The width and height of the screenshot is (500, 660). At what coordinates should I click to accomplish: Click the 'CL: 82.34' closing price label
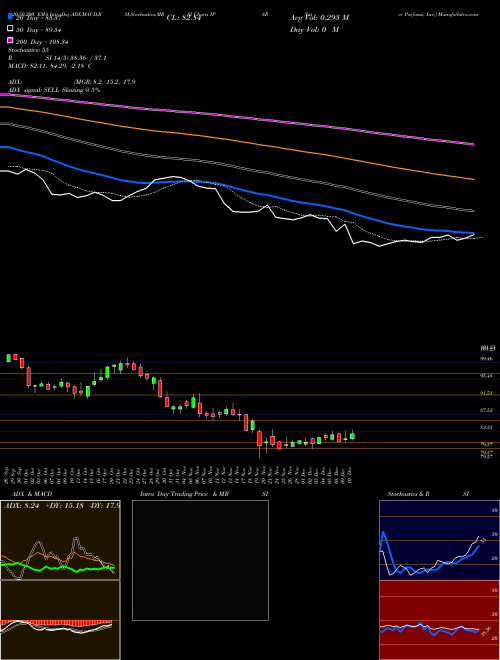[x=184, y=18]
